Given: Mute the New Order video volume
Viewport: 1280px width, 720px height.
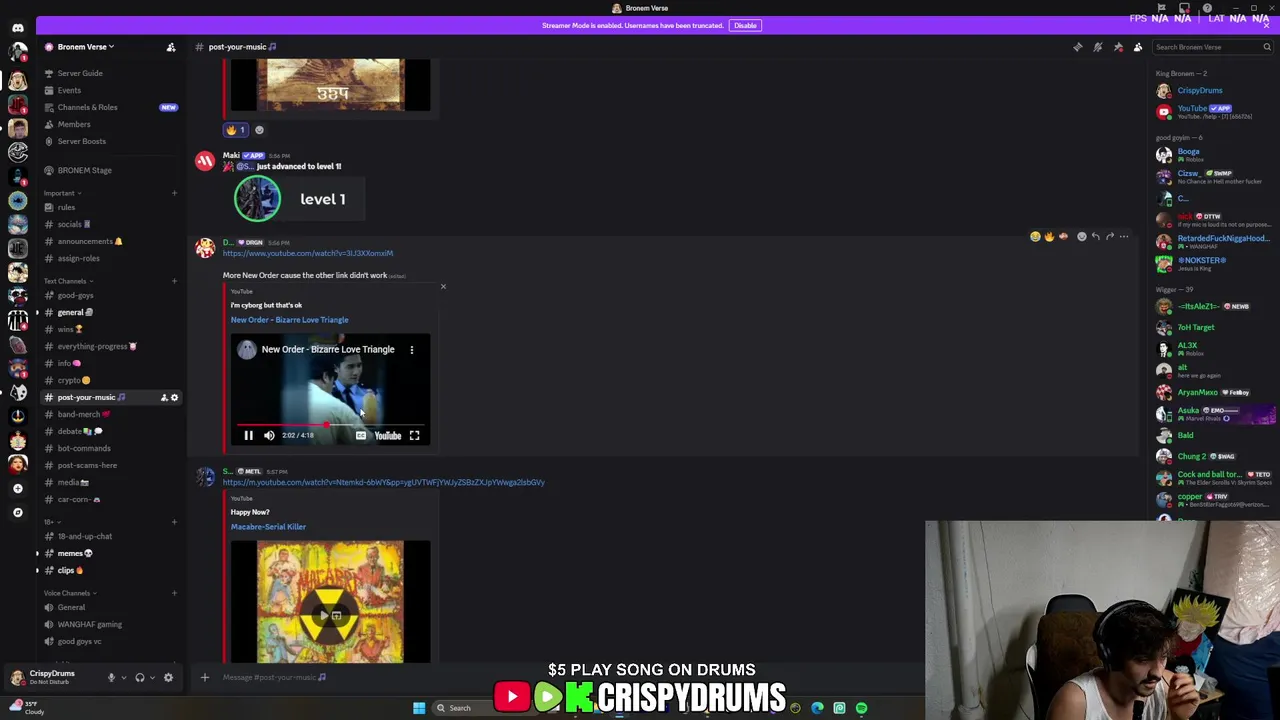Looking at the screenshot, I should click(269, 436).
